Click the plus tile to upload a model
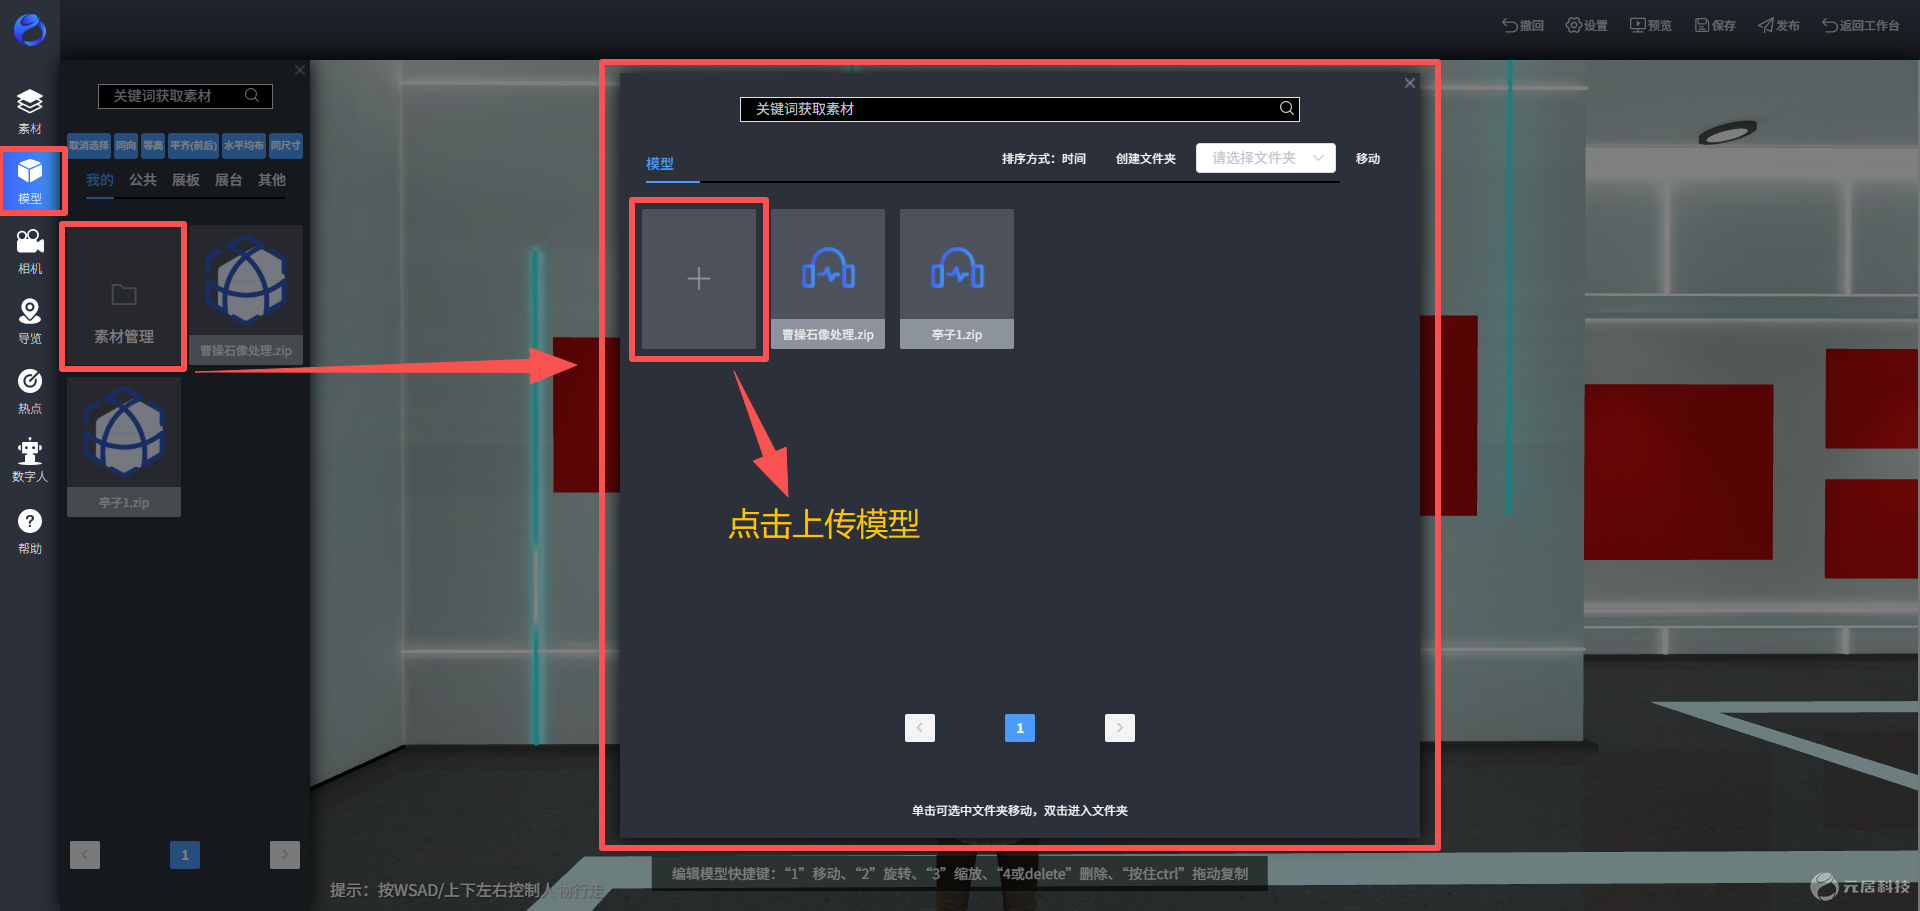The width and height of the screenshot is (1920, 911). coord(699,279)
